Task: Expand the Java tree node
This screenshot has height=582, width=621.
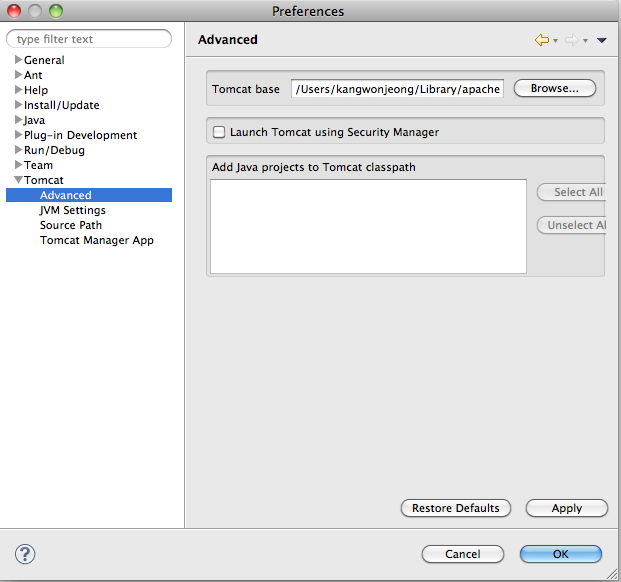Action: (x=18, y=120)
